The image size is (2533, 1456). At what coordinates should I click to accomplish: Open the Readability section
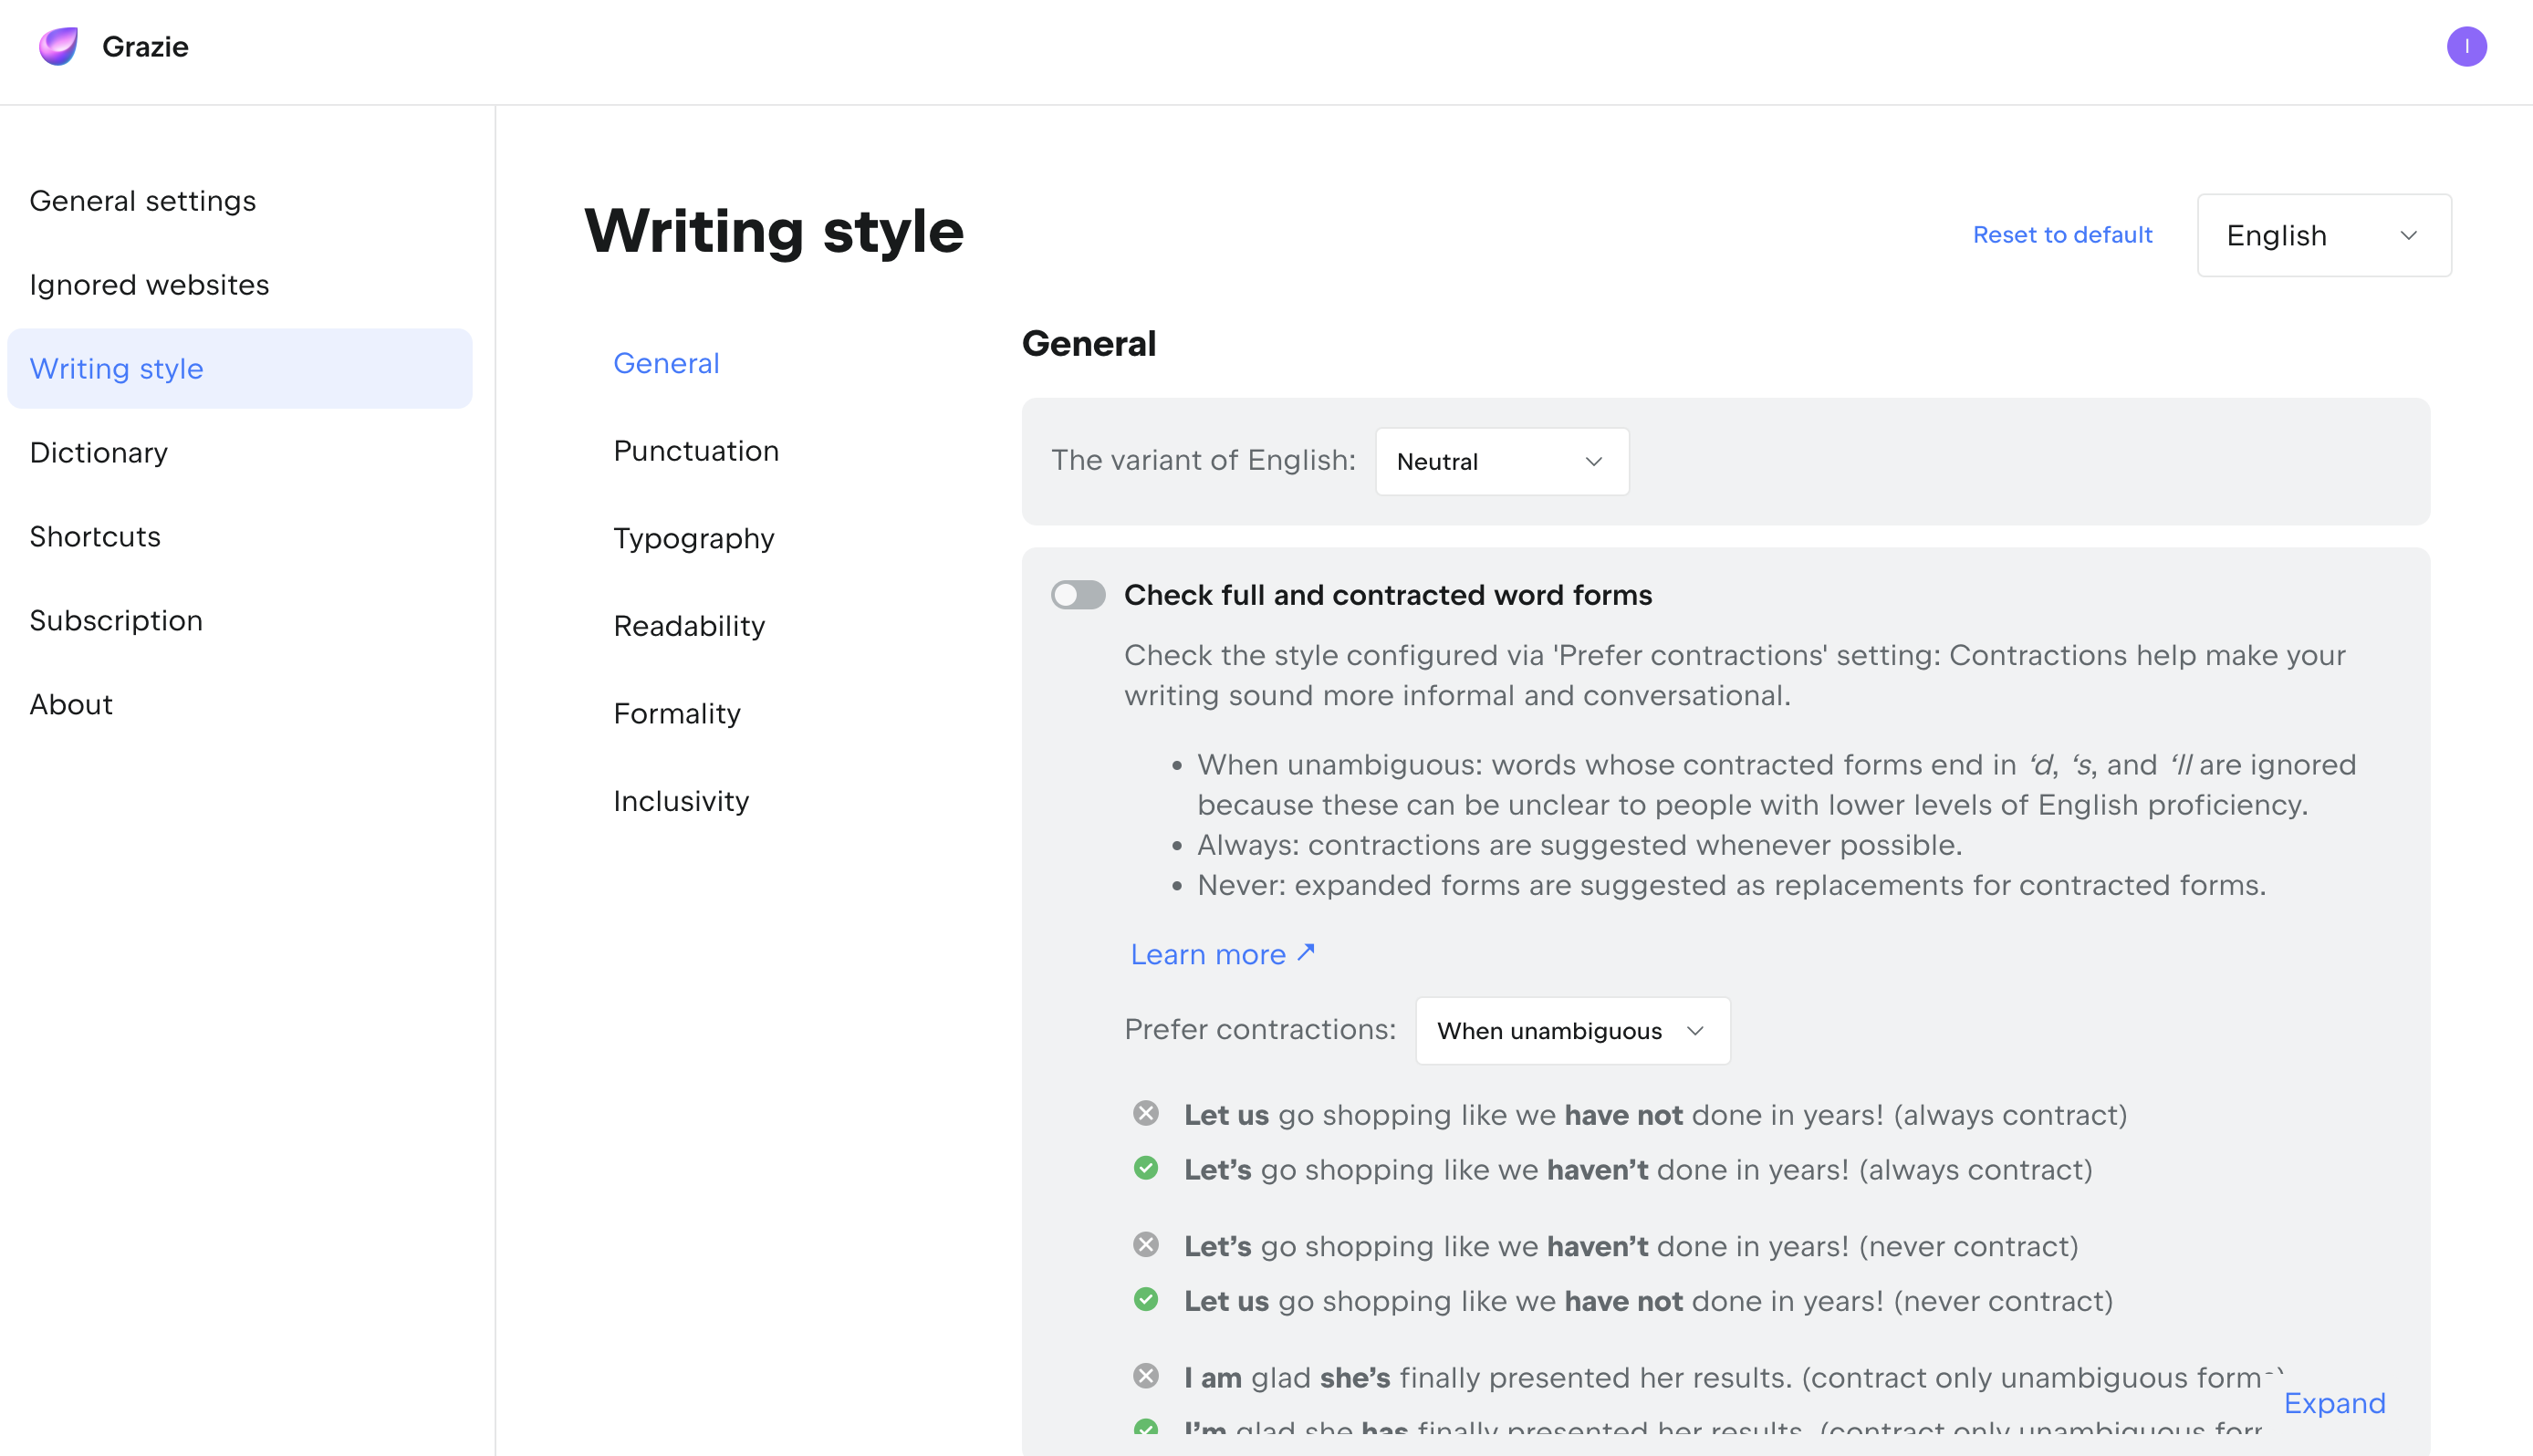[x=689, y=626]
